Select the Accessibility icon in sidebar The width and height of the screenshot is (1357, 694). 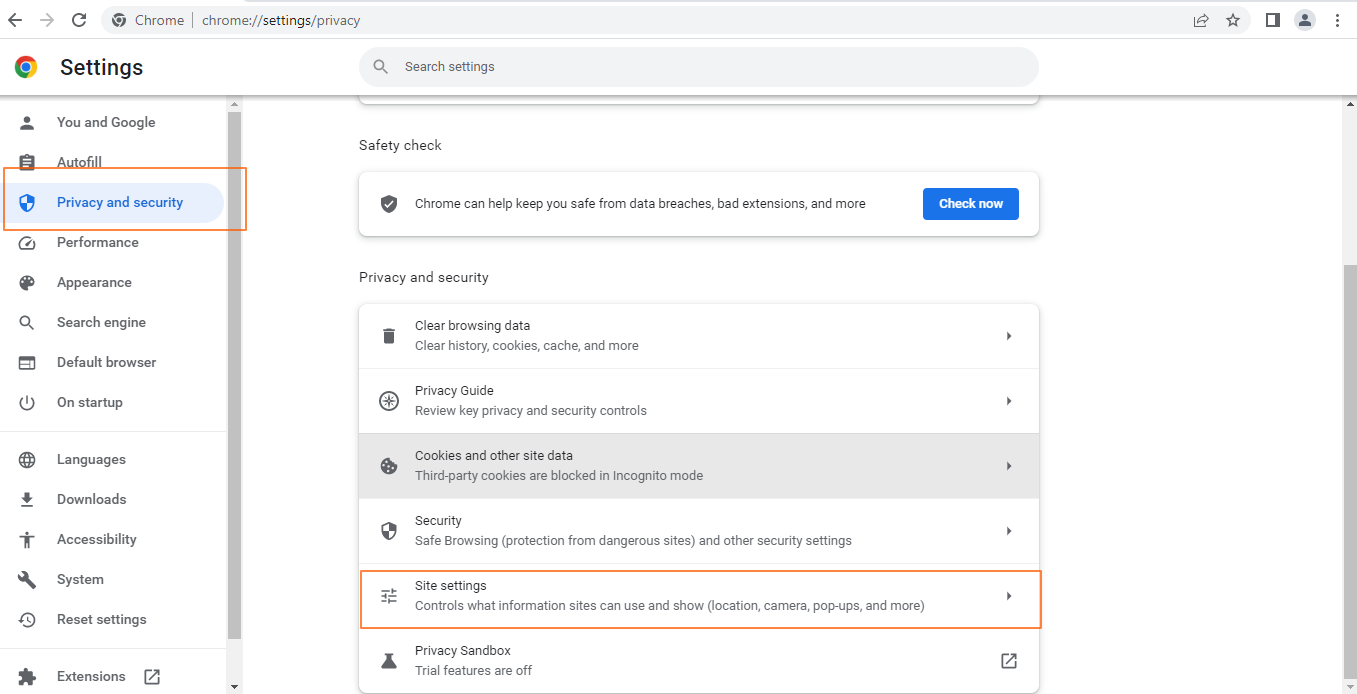27,539
